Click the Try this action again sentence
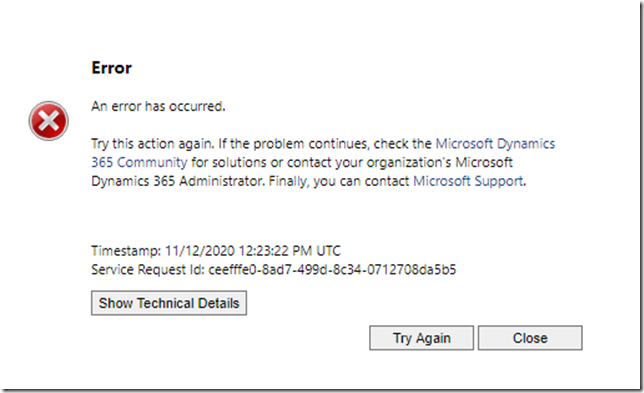Image resolution: width=644 pixels, height=393 pixels. tap(152, 144)
